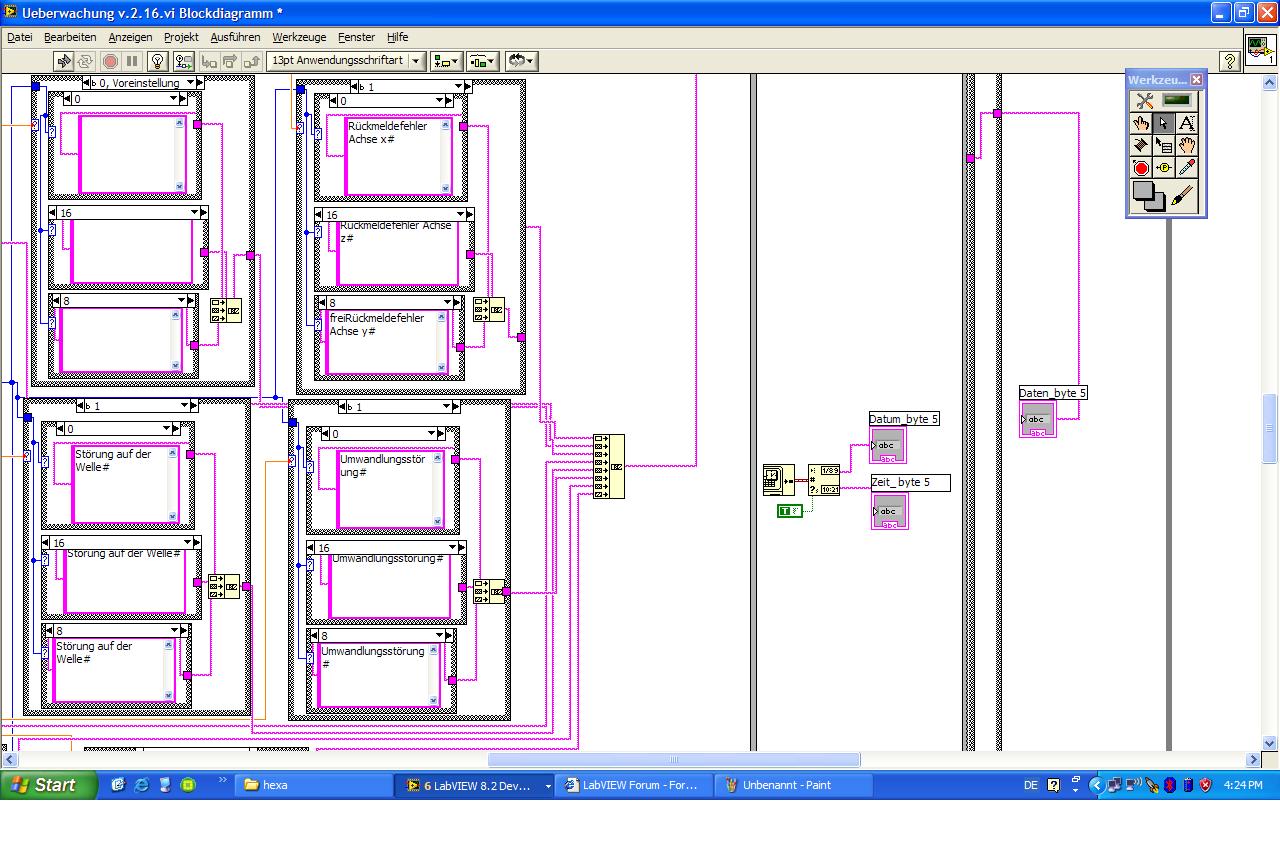Open the '0, Voreinstellung' case selector

pyautogui.click(x=142, y=83)
